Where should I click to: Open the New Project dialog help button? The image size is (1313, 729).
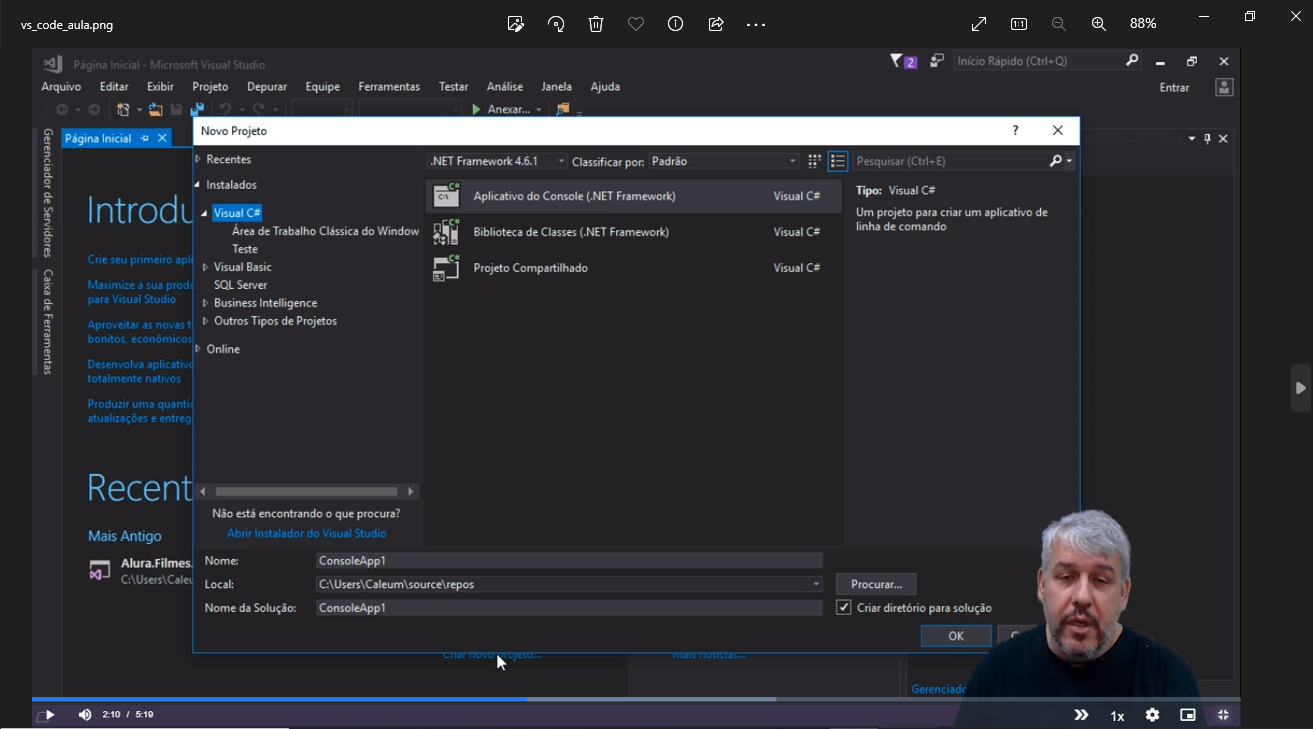[1015, 131]
